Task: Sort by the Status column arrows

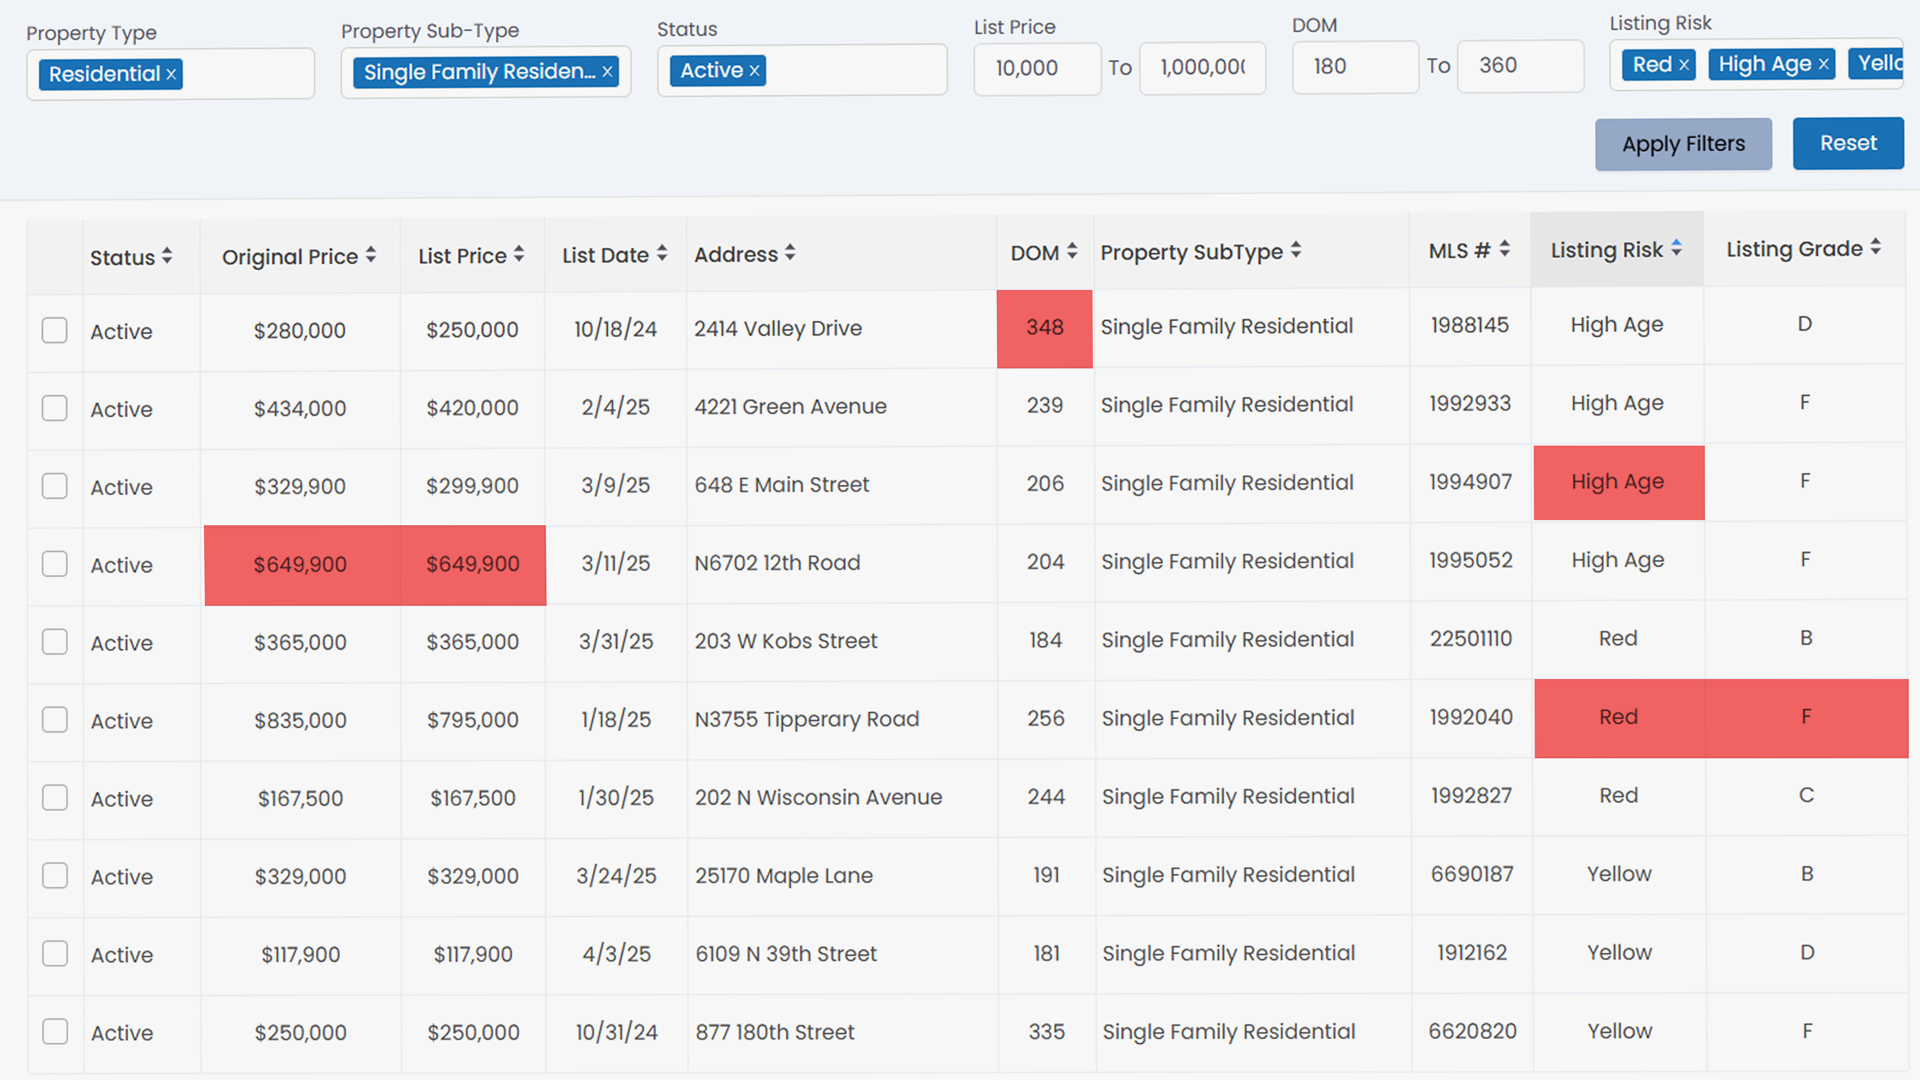Action: click(x=167, y=256)
